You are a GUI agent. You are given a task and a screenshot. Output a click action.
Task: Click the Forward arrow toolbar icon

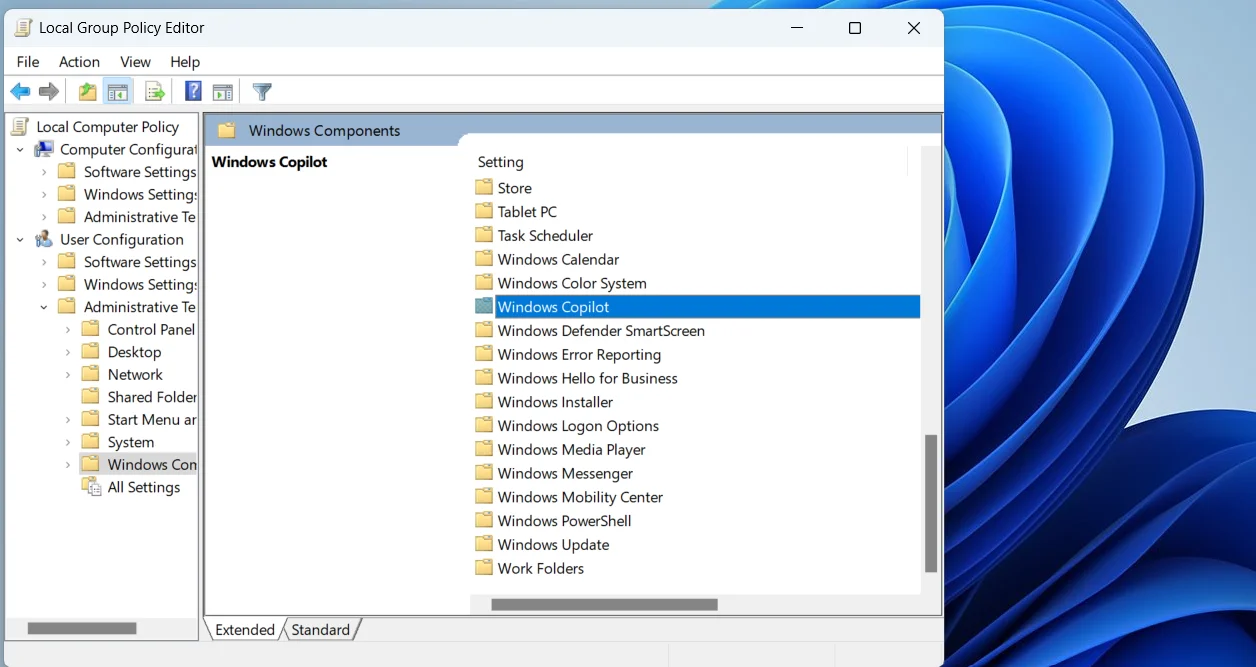coord(49,92)
